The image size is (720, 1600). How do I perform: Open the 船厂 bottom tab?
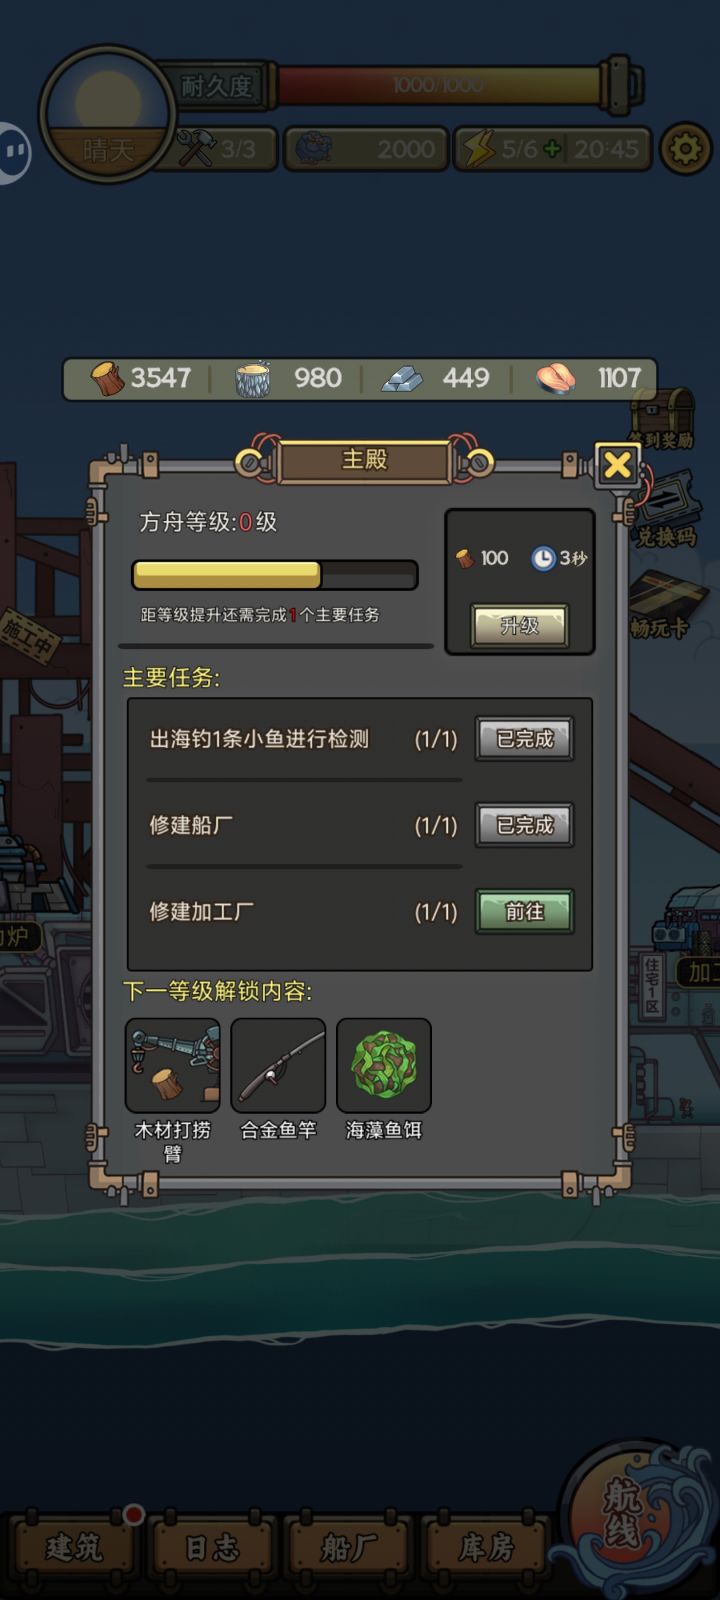click(x=349, y=1548)
